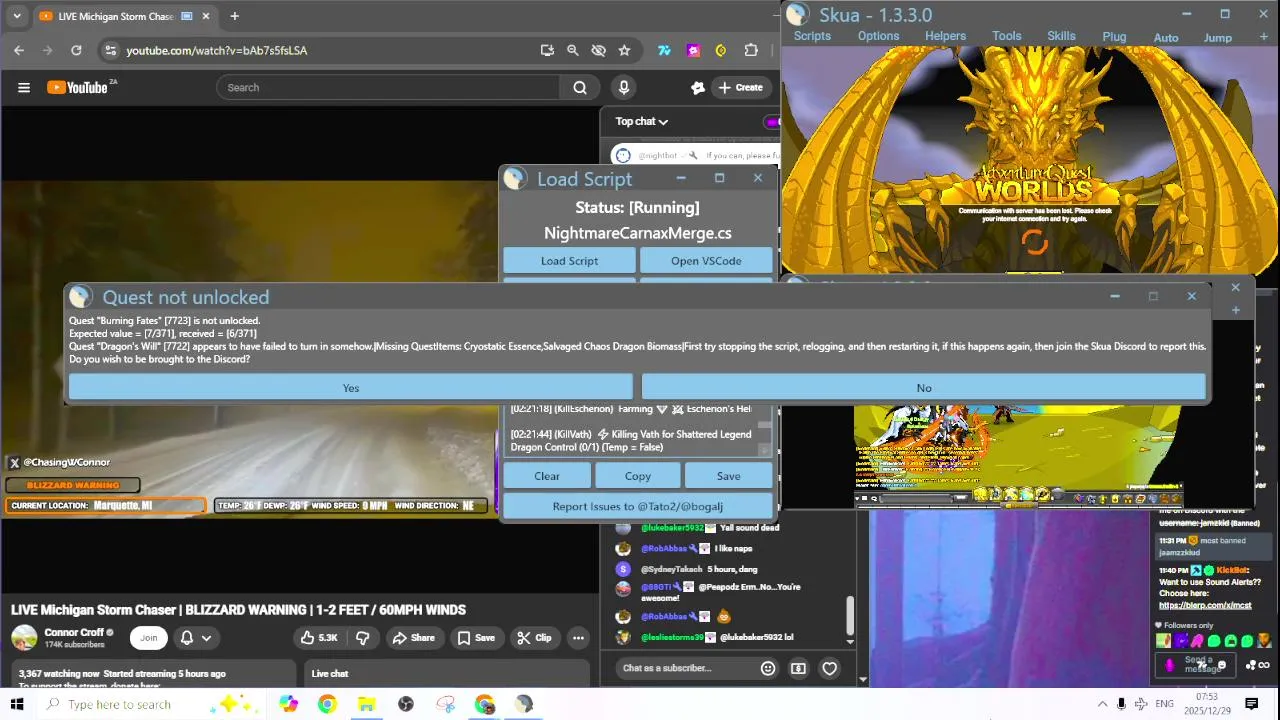Like the video with 5.3K likes
Viewport: 1280px width, 720px height.
[319, 638]
